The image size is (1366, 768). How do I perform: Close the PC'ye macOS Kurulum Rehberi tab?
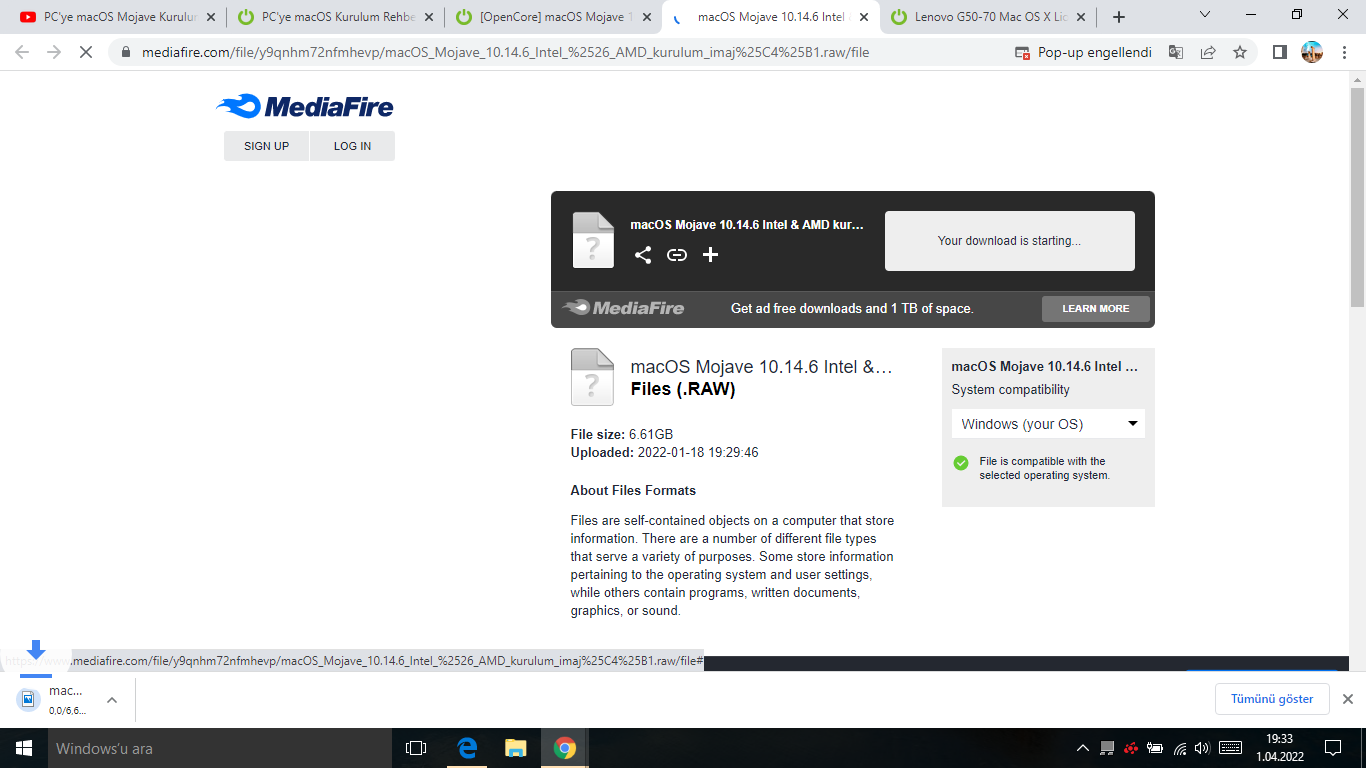[x=428, y=17]
